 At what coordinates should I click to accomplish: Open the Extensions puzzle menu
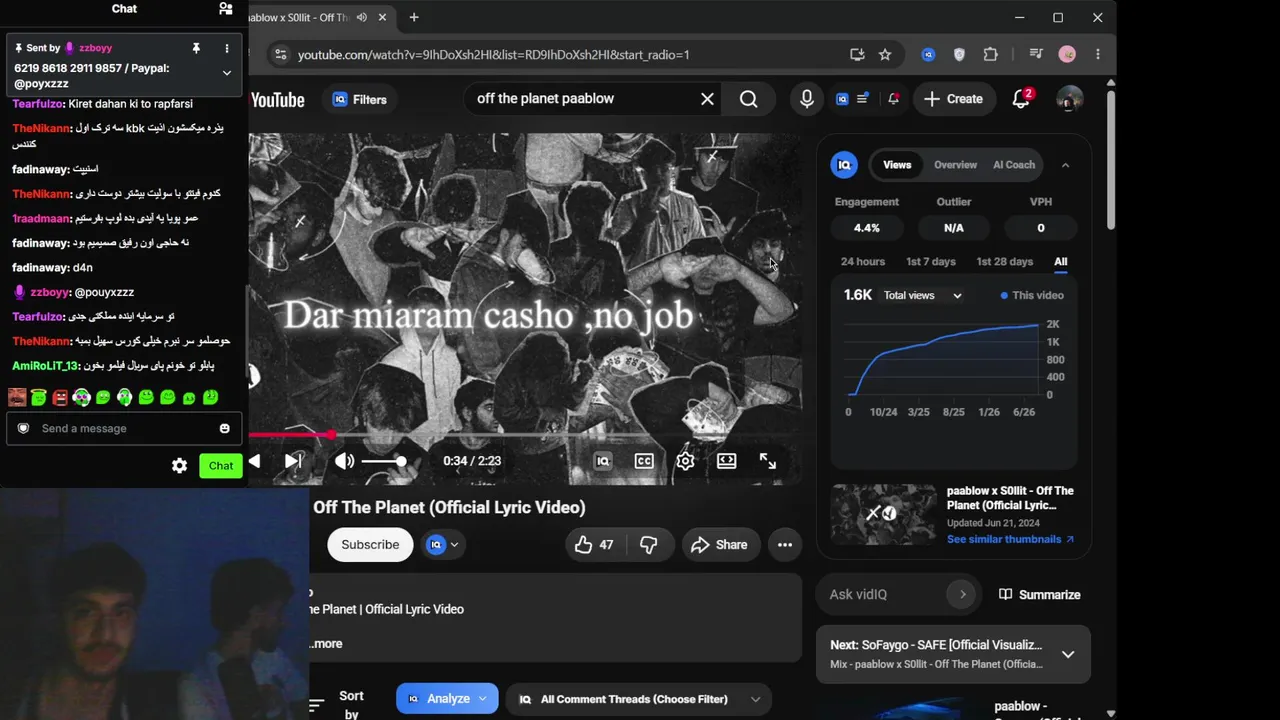coord(991,55)
